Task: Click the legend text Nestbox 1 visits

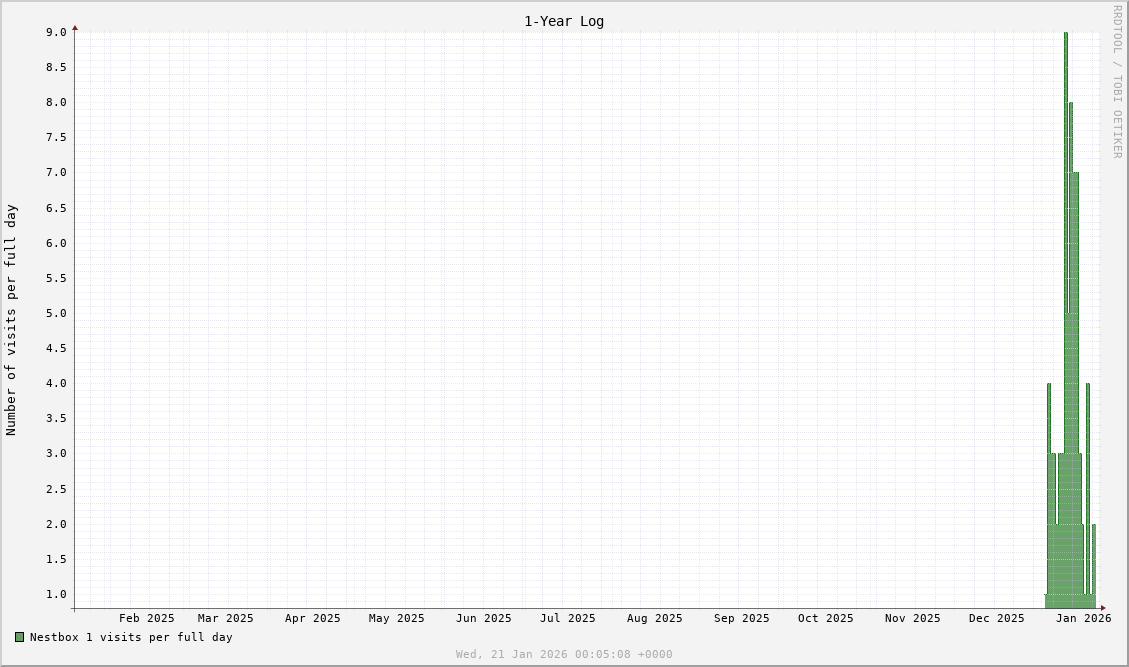Action: point(130,637)
